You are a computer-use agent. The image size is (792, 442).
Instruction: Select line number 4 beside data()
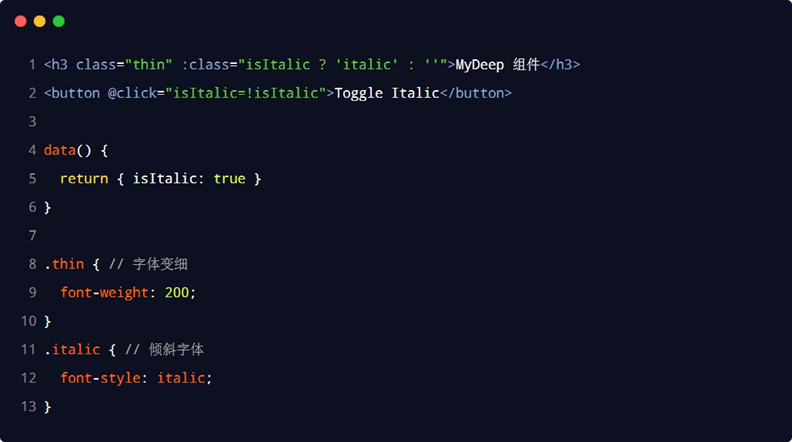[x=32, y=150]
